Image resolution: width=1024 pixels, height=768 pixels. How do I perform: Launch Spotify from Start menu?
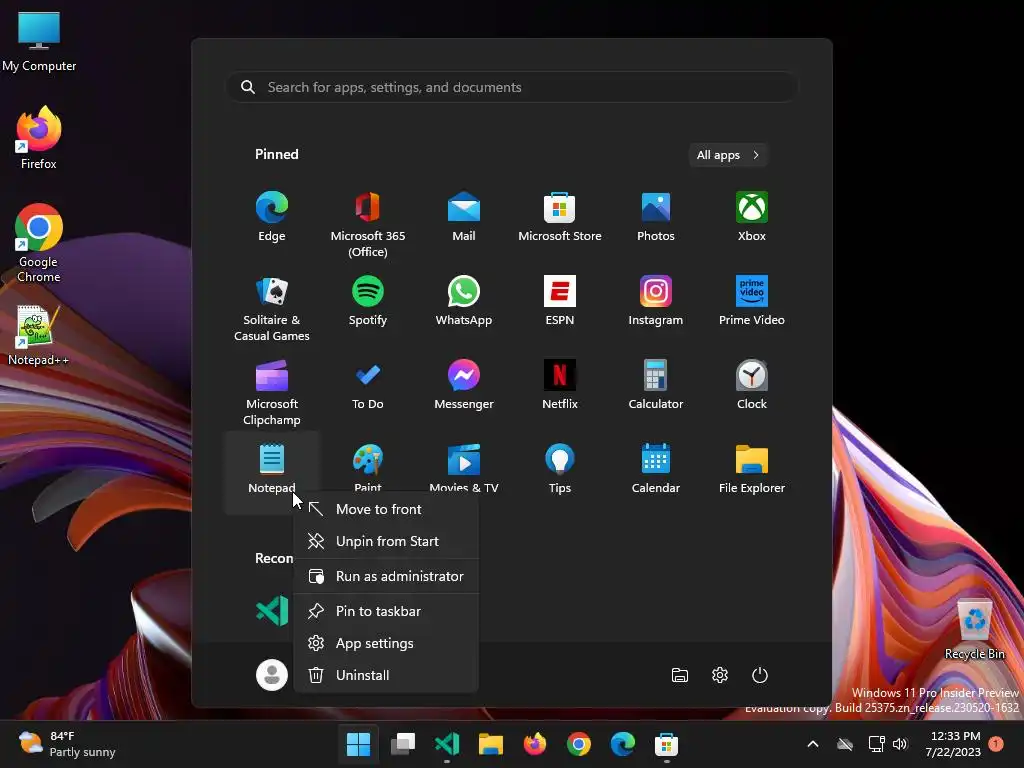click(368, 302)
